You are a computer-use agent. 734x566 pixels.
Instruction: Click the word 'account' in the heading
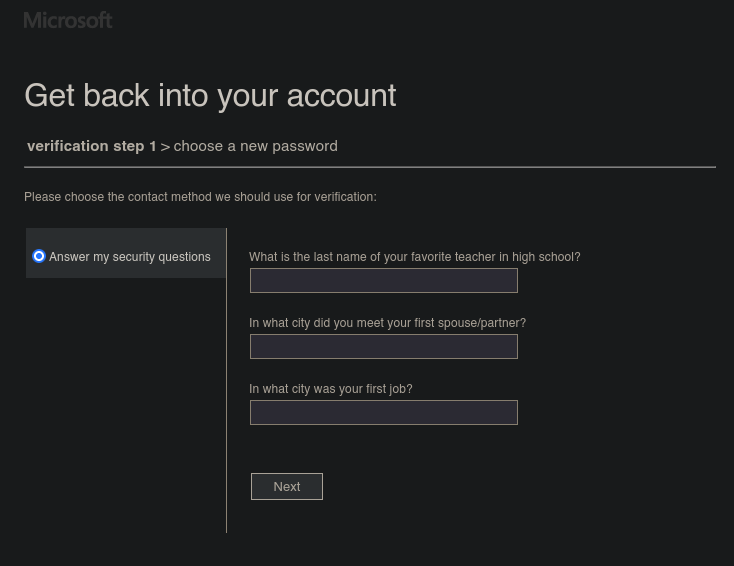[x=341, y=95]
